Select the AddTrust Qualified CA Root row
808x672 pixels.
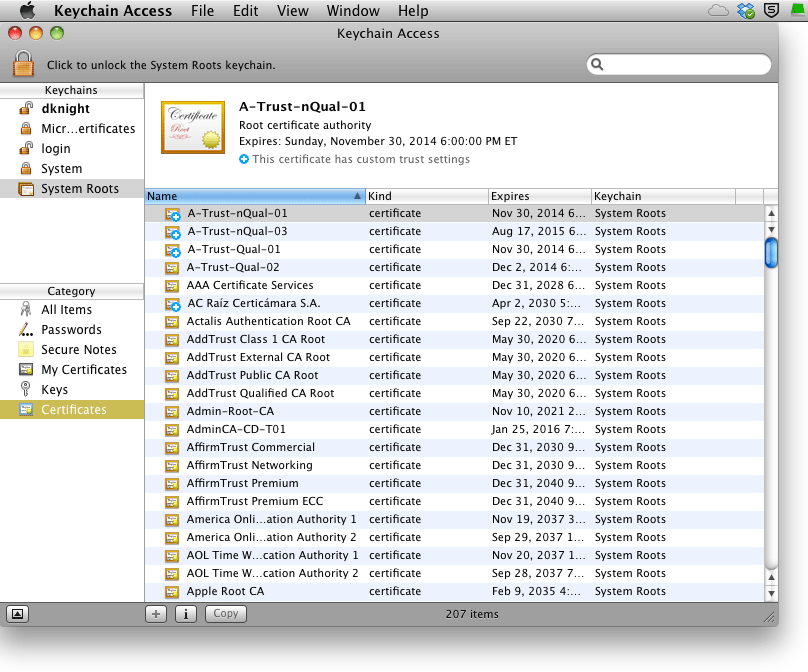tap(454, 394)
